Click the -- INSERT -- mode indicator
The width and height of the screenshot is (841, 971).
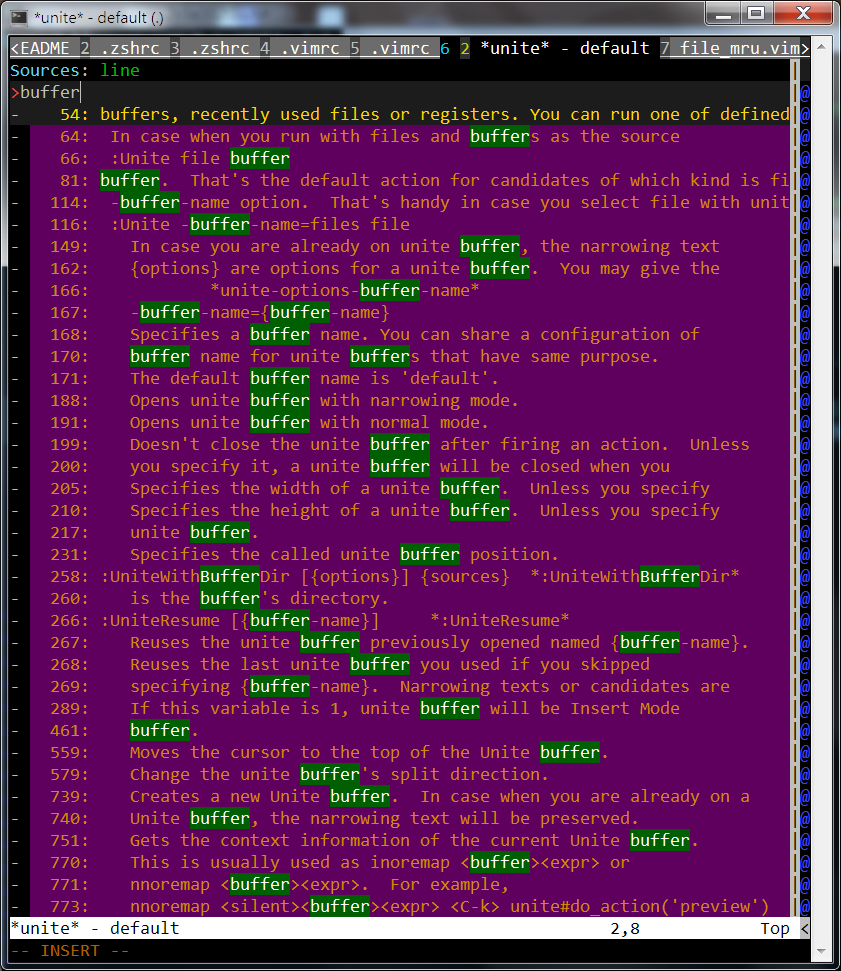click(70, 951)
